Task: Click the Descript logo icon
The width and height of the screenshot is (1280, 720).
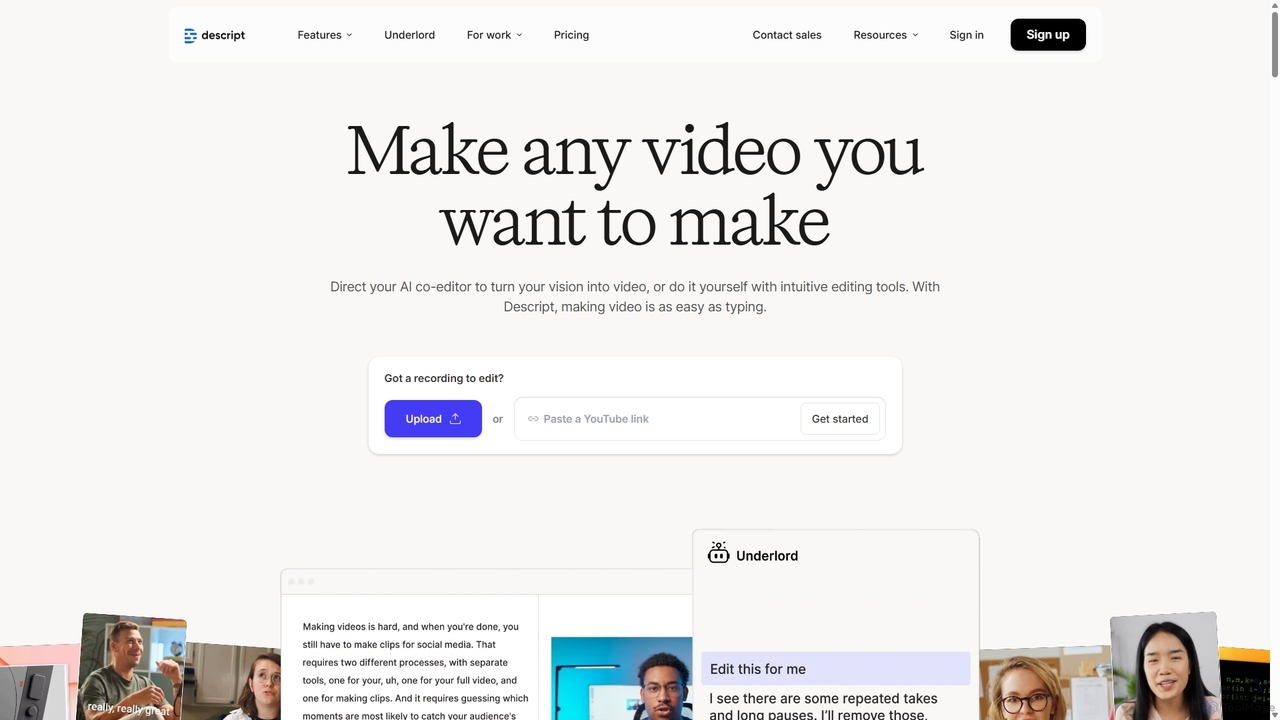Action: coord(190,35)
